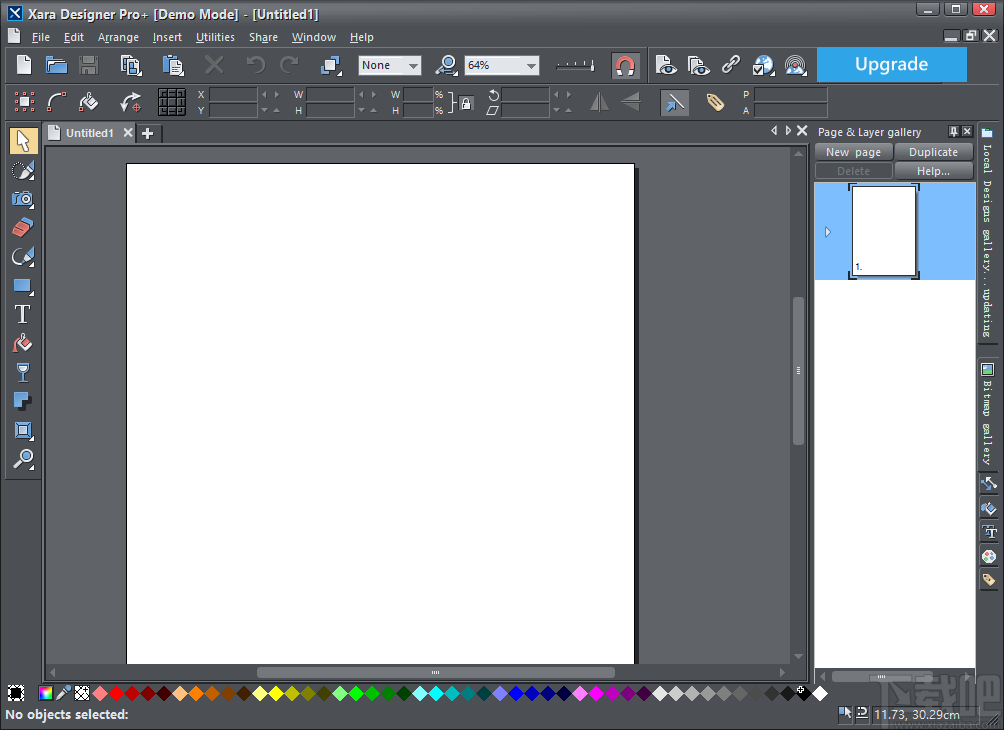This screenshot has width=1004, height=730.
Task: Click the no-color checkered swatch
Action: 82,693
